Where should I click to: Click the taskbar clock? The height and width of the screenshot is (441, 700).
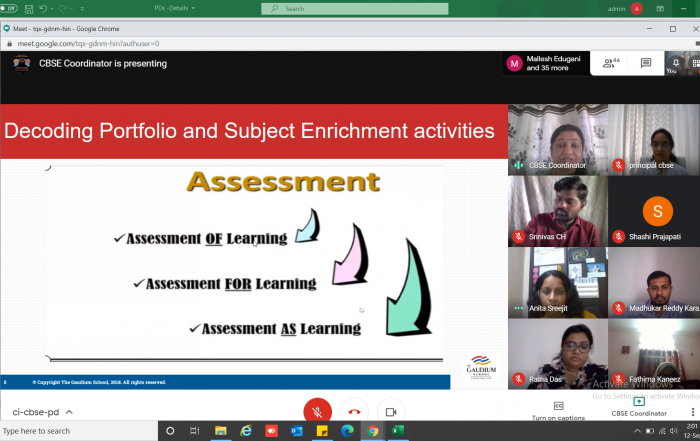click(x=692, y=431)
